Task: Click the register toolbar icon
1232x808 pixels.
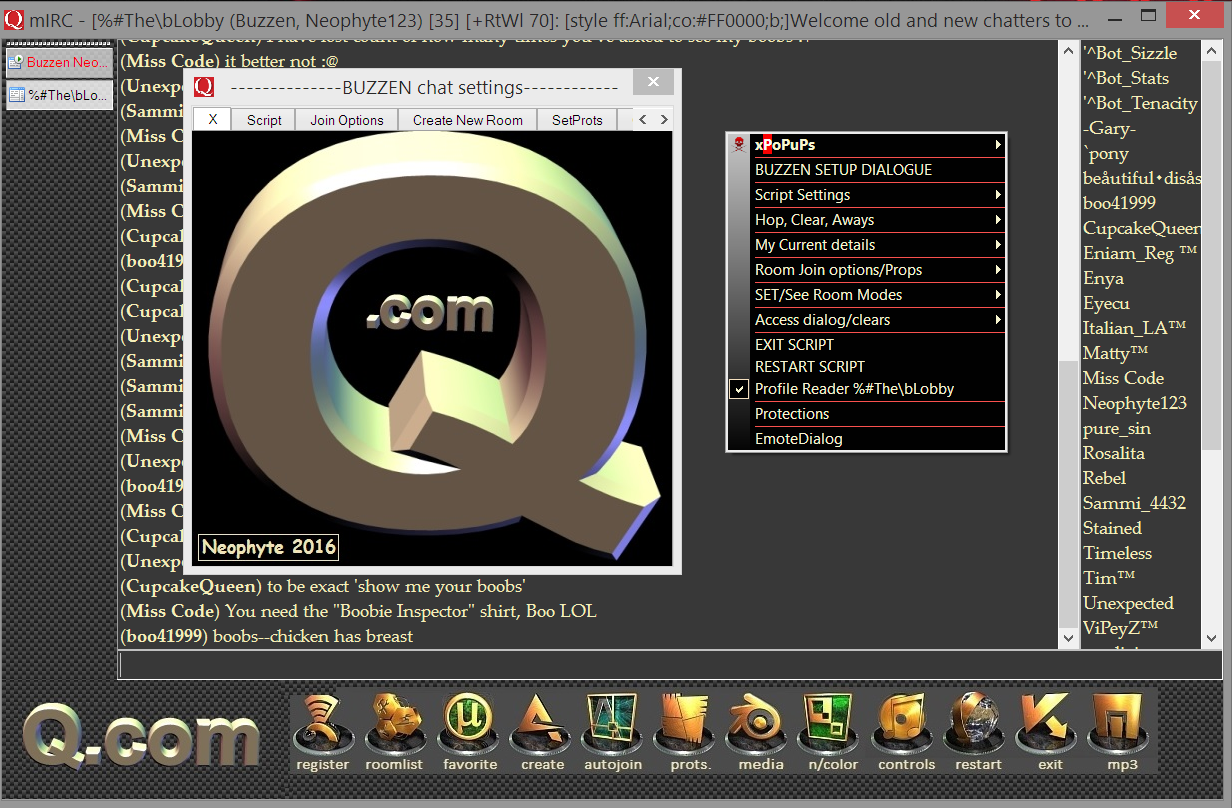Action: [x=322, y=732]
